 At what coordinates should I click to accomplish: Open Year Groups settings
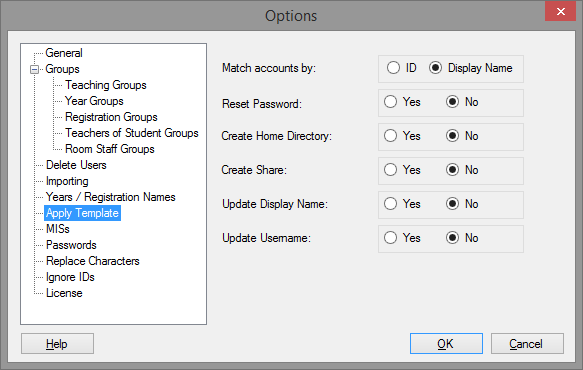pyautogui.click(x=94, y=101)
